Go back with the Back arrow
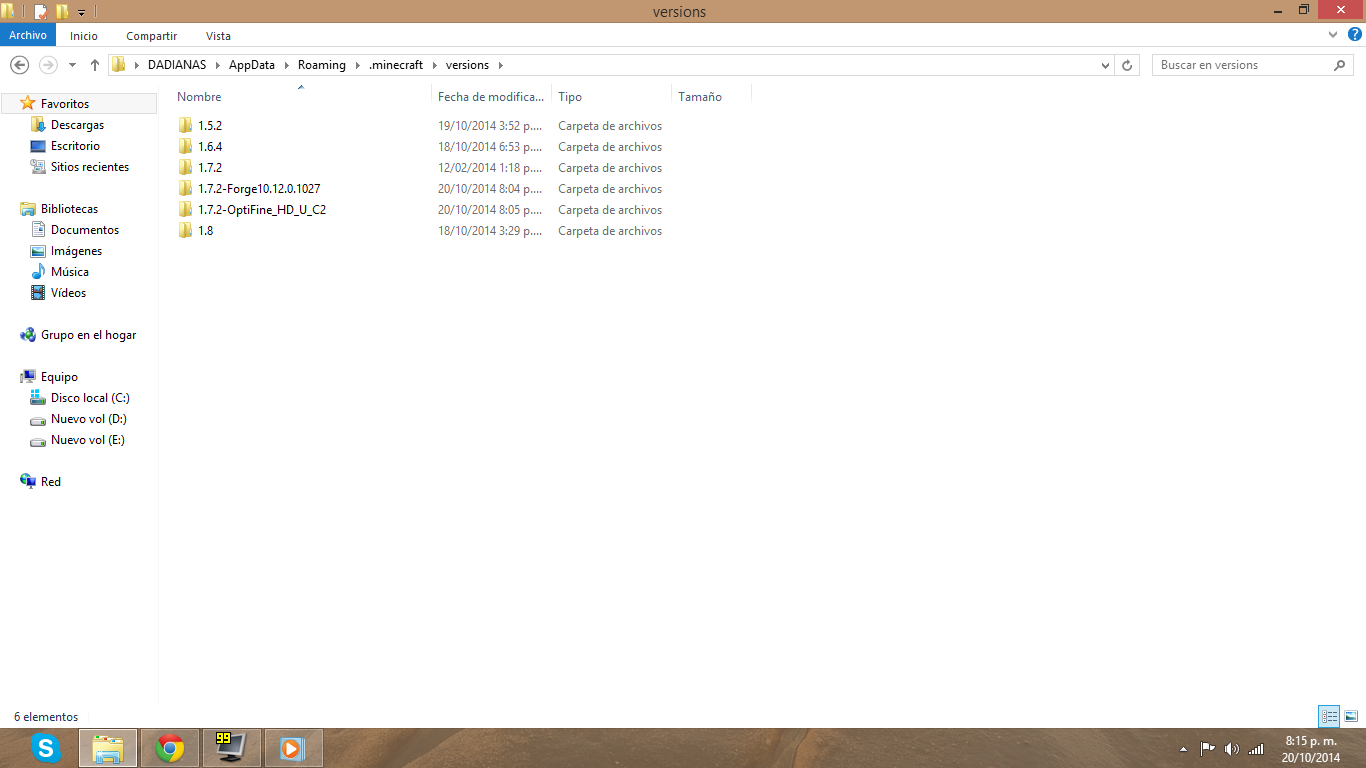Screen dimensions: 1366x768 point(19,65)
